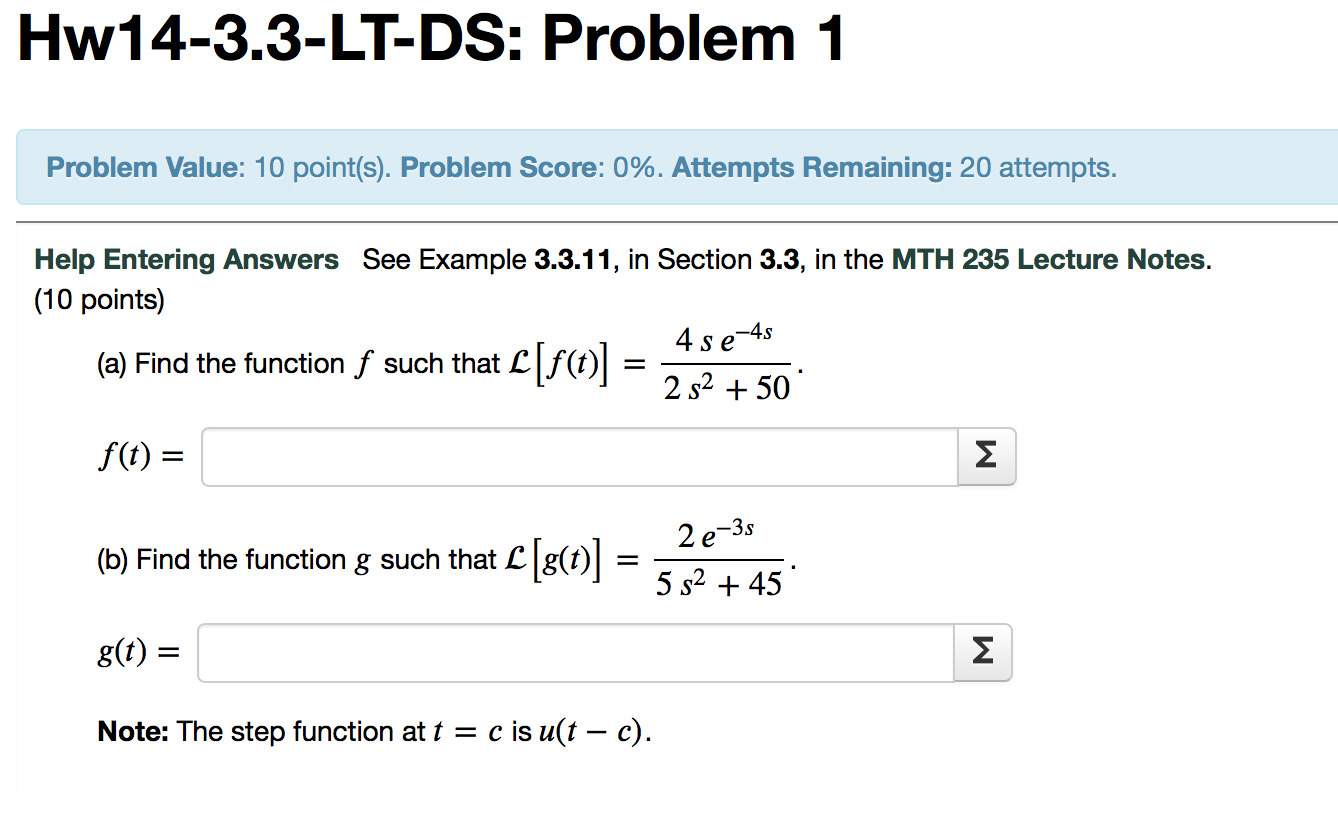The width and height of the screenshot is (1338, 826).
Task: Click the Sigma symbol beside the second answer box
Action: tap(982, 652)
